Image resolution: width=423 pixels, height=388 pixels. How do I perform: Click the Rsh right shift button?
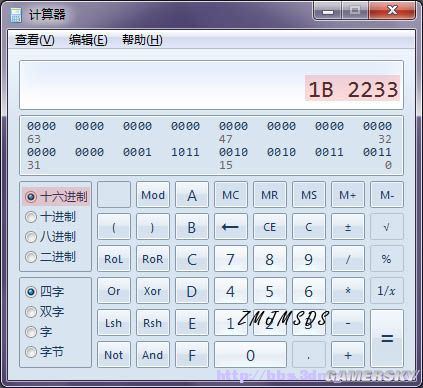[x=153, y=323]
